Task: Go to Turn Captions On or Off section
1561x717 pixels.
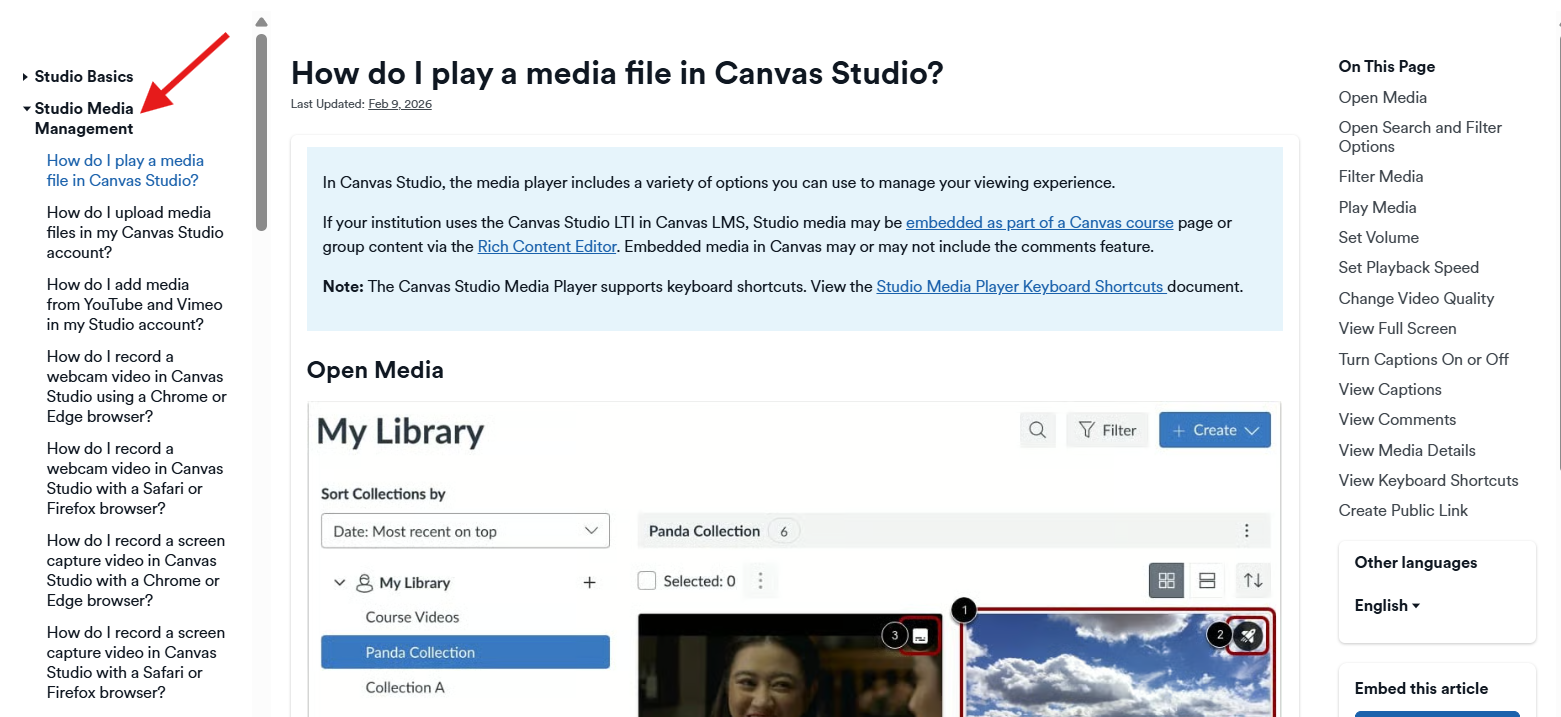Action: 1424,359
